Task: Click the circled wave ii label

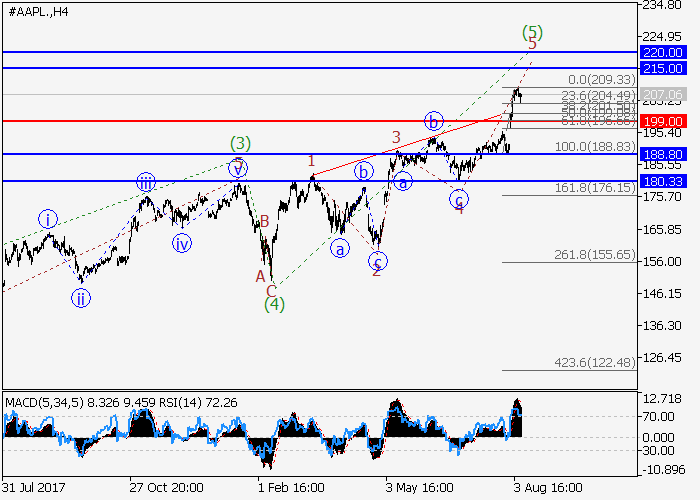Action: pos(81,299)
